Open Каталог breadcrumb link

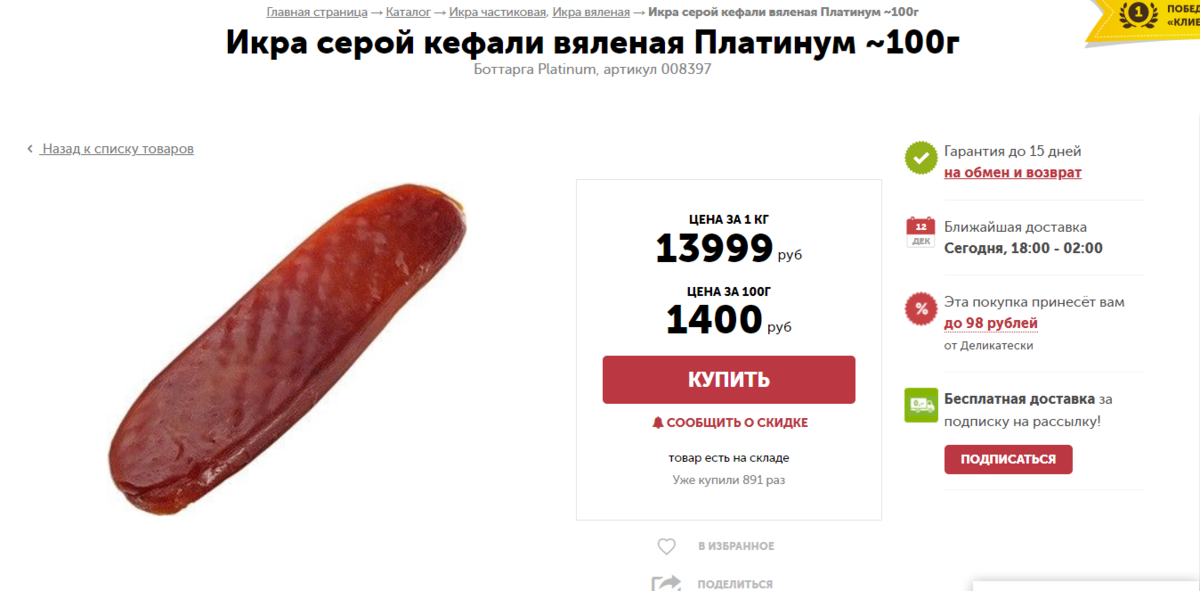pos(408,12)
